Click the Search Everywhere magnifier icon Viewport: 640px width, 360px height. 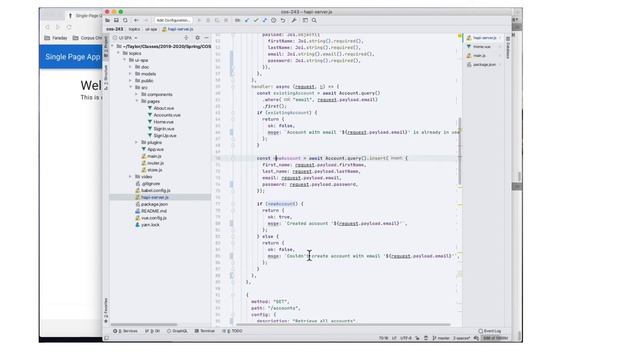(314, 20)
